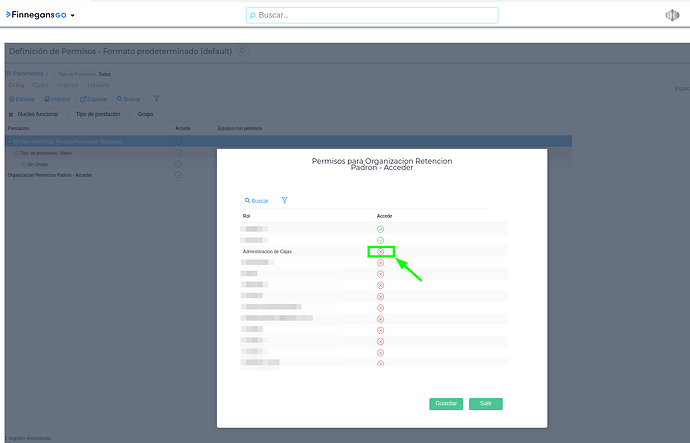Click the top-right application logo icon
The width and height of the screenshot is (690, 443).
(672, 16)
